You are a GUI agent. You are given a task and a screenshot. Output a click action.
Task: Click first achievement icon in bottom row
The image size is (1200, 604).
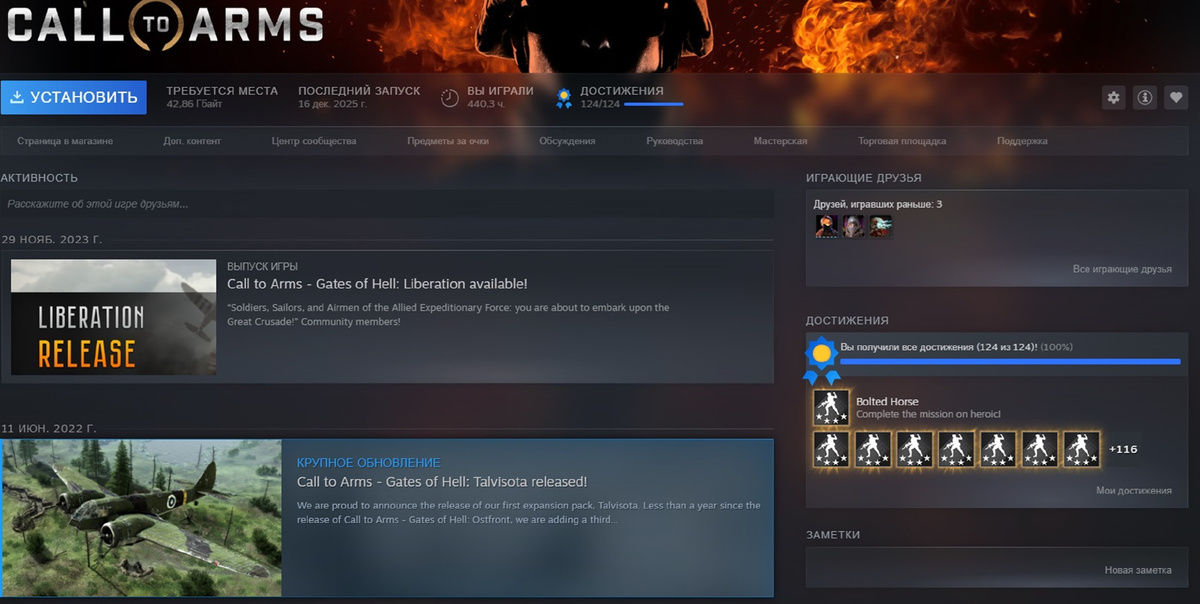click(831, 449)
